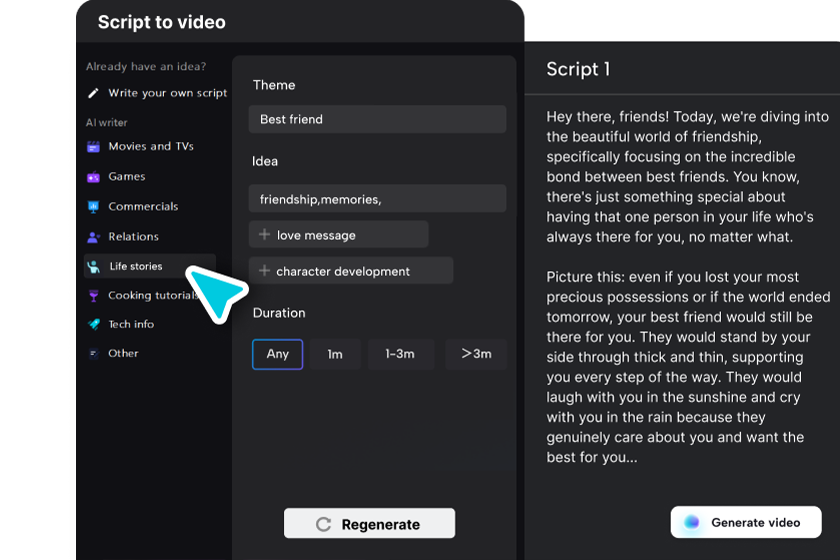Click the AI writer section label
The width and height of the screenshot is (840, 560).
tap(107, 123)
